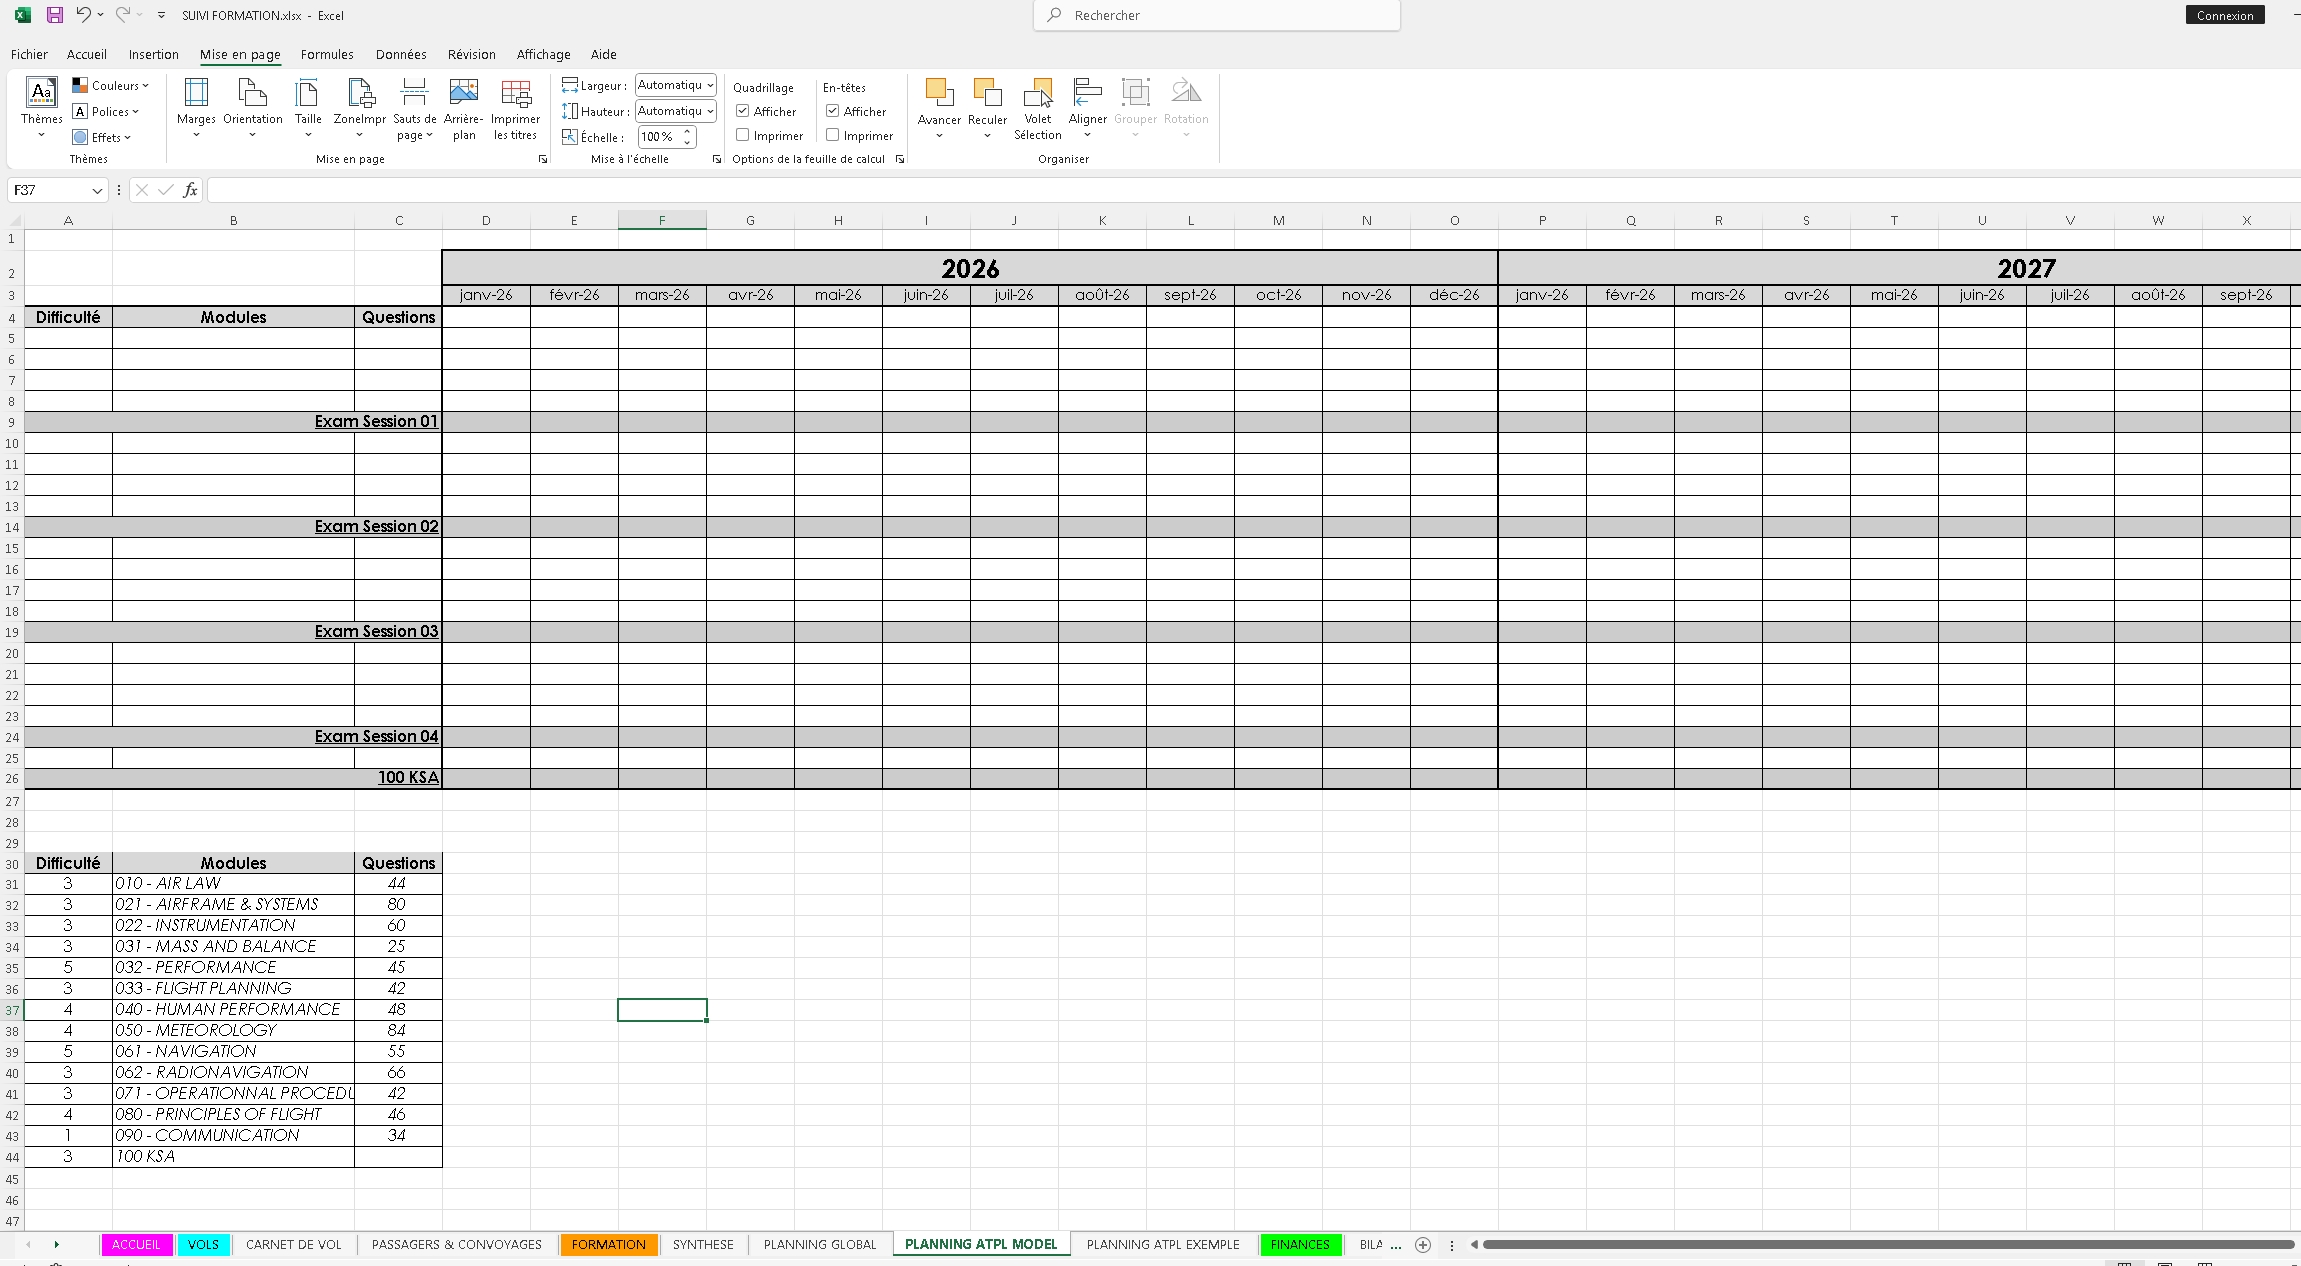The height and width of the screenshot is (1266, 2301).
Task: Open the Marges margins tool
Action: (196, 108)
